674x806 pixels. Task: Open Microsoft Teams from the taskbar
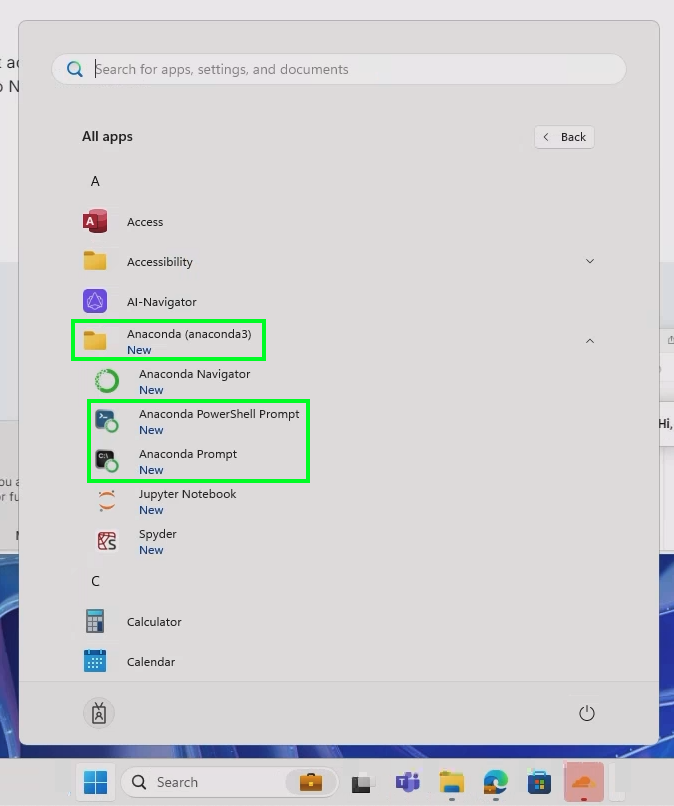[x=407, y=782]
